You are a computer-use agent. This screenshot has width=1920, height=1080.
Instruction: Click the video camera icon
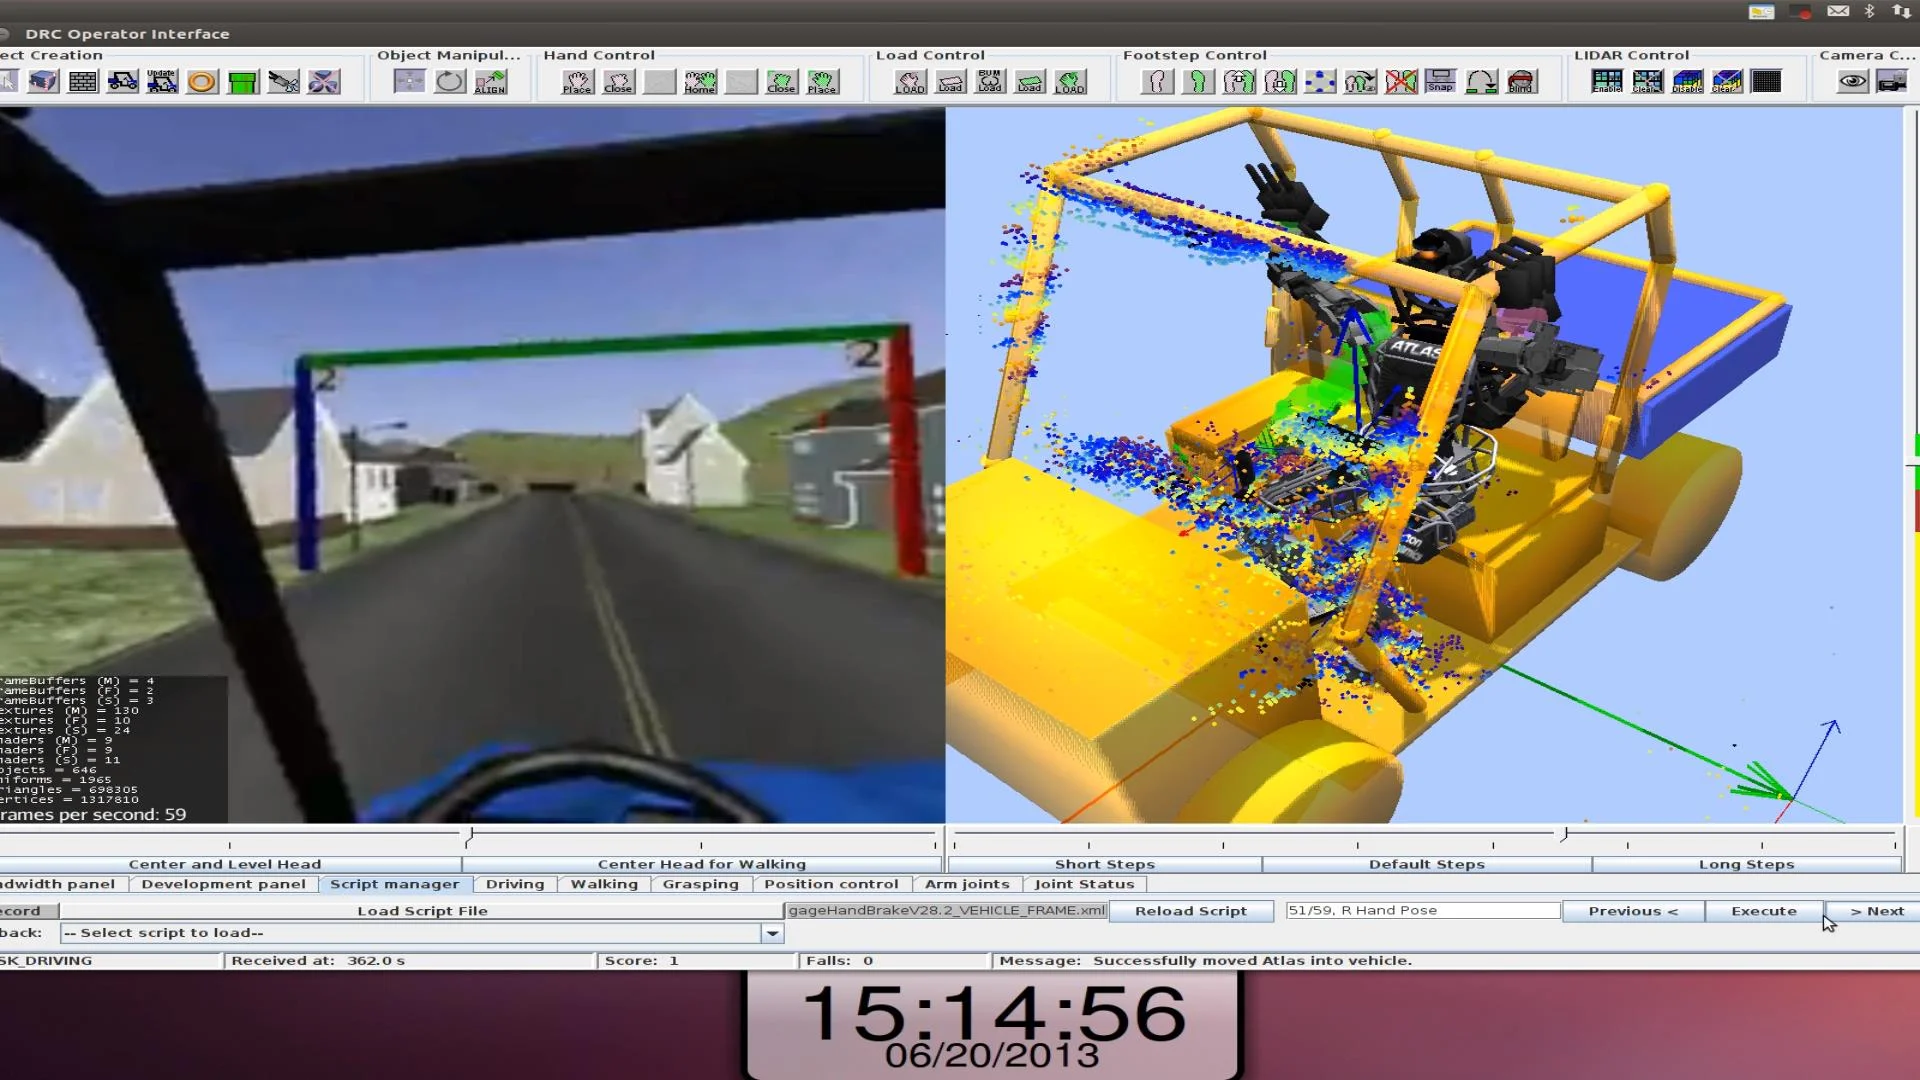tap(1893, 81)
